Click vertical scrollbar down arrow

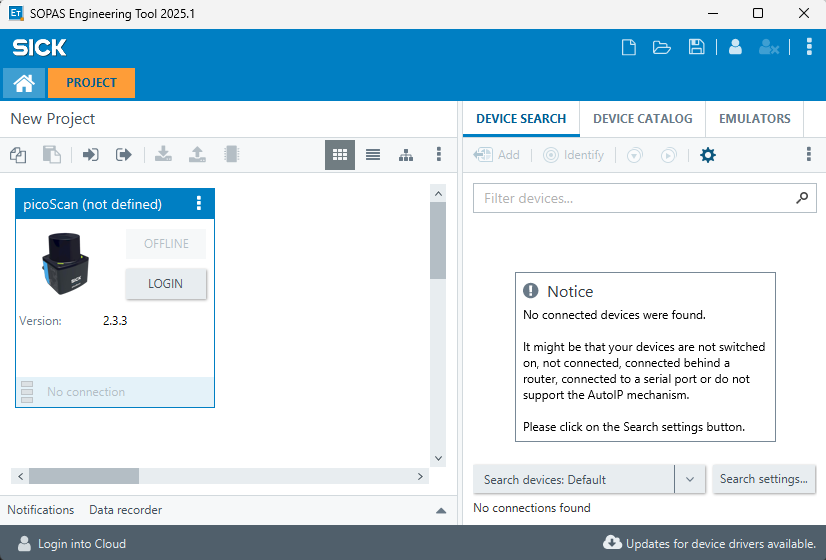pos(438,458)
